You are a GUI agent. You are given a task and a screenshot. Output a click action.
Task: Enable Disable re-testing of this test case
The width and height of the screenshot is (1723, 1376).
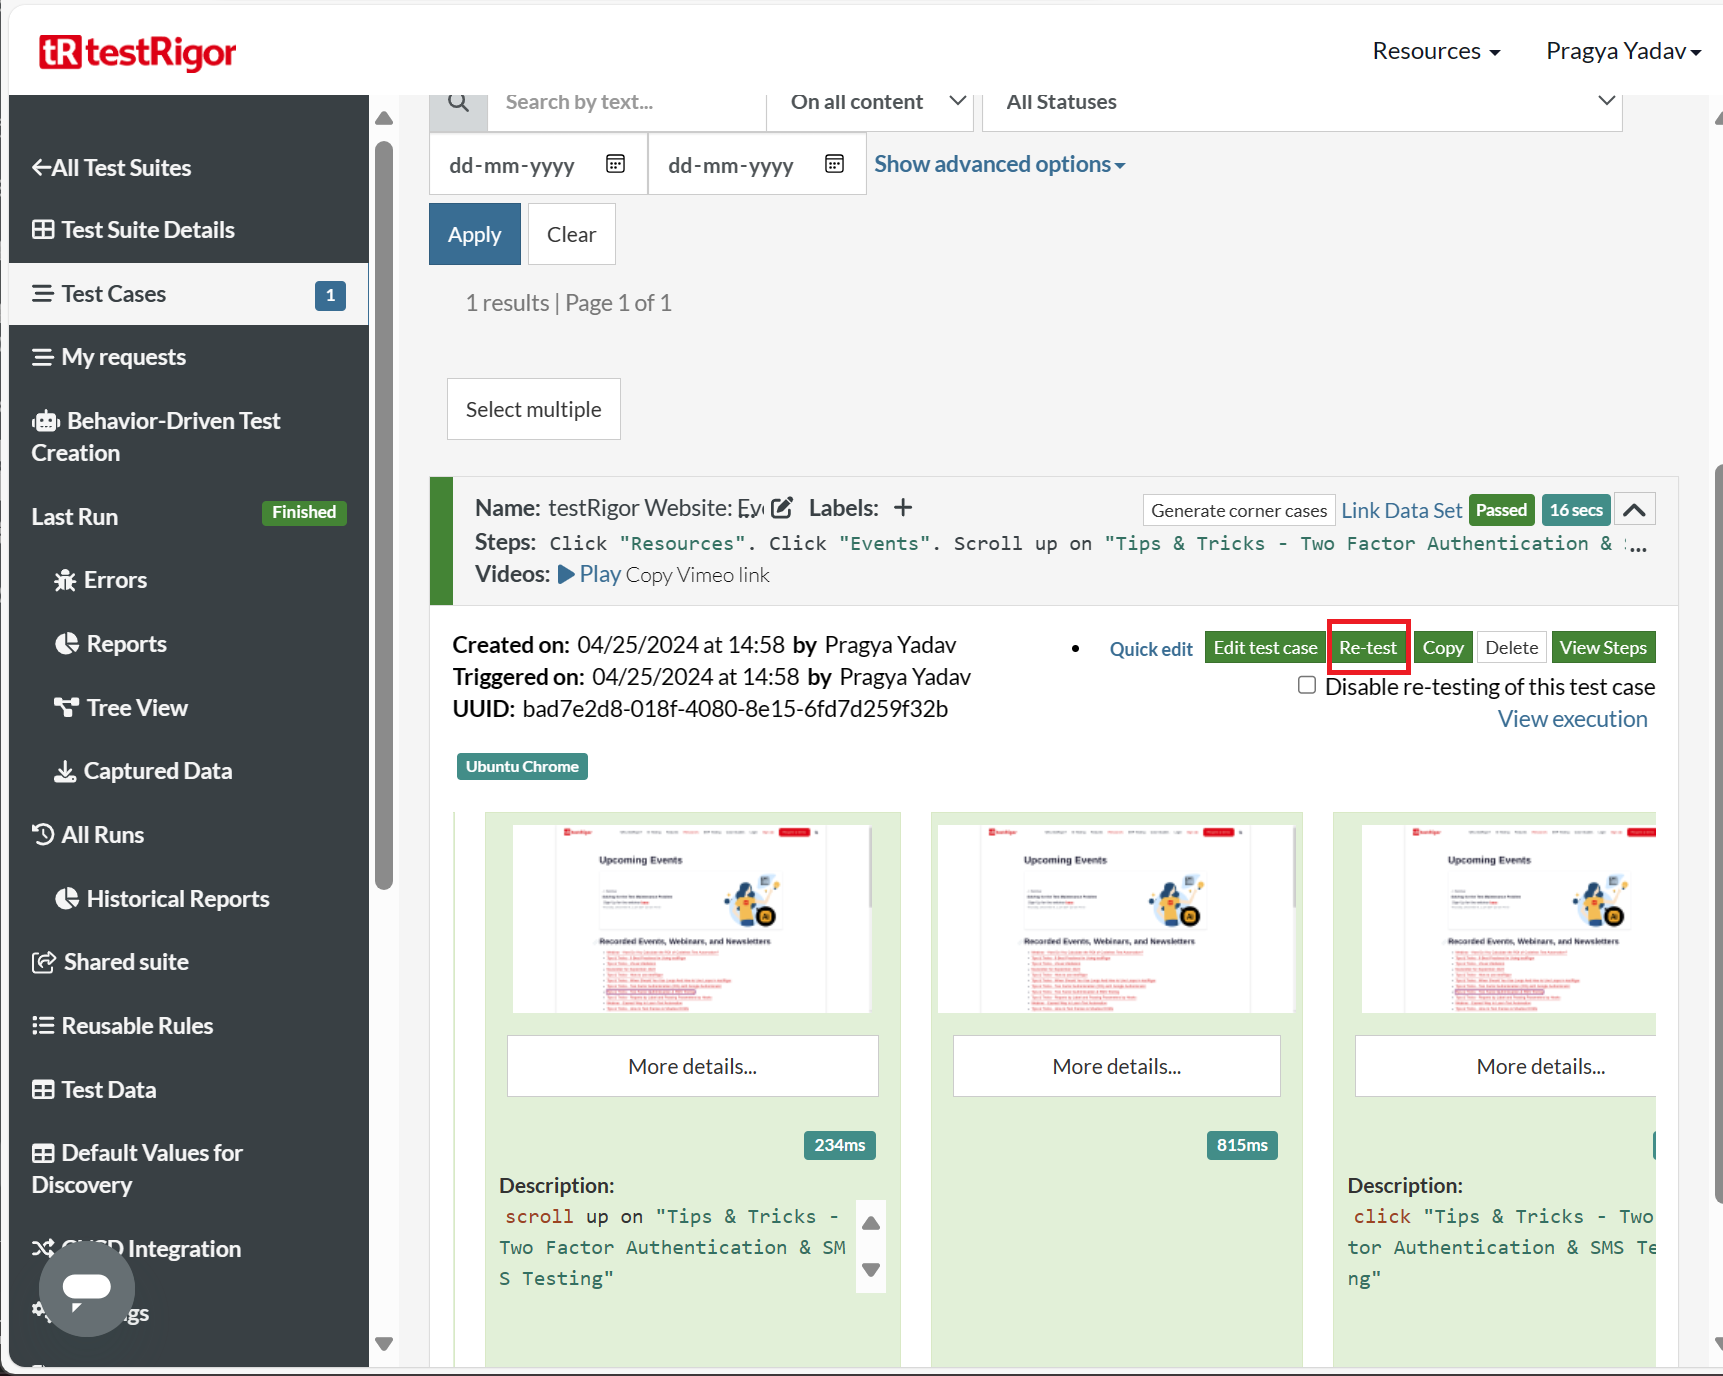click(x=1306, y=685)
